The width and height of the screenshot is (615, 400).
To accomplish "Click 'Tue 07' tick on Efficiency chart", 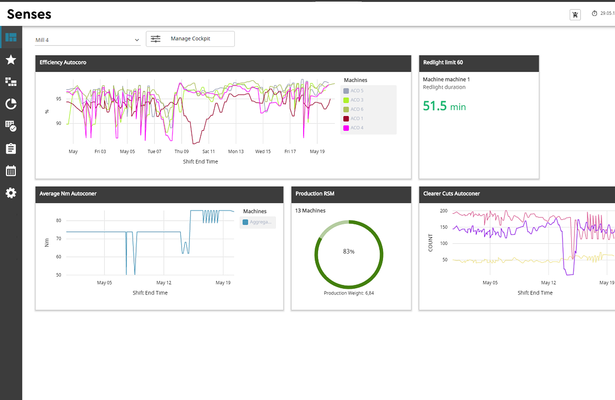I will [154, 151].
